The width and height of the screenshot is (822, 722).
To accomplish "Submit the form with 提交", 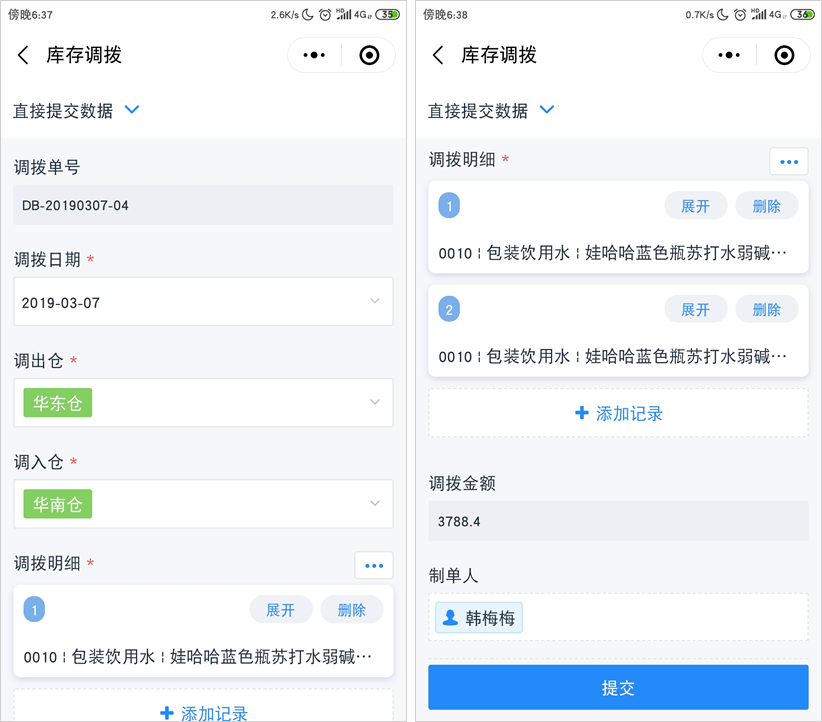I will (x=618, y=687).
